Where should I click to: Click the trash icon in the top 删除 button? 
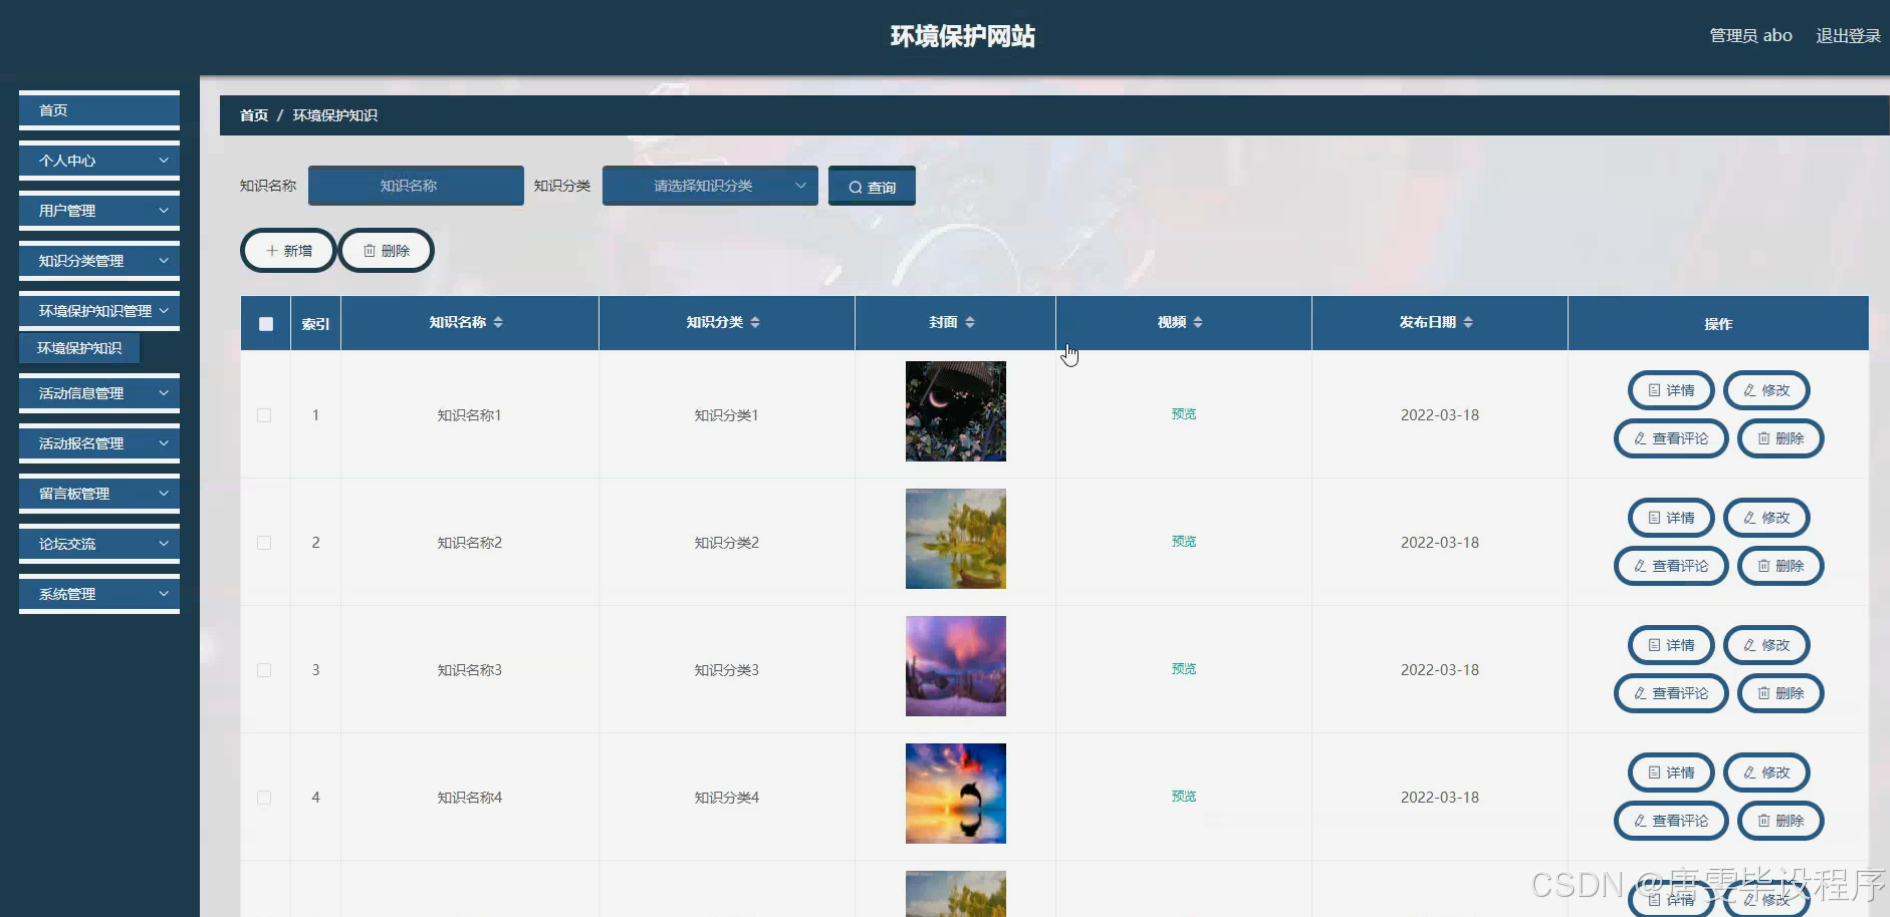click(x=369, y=250)
